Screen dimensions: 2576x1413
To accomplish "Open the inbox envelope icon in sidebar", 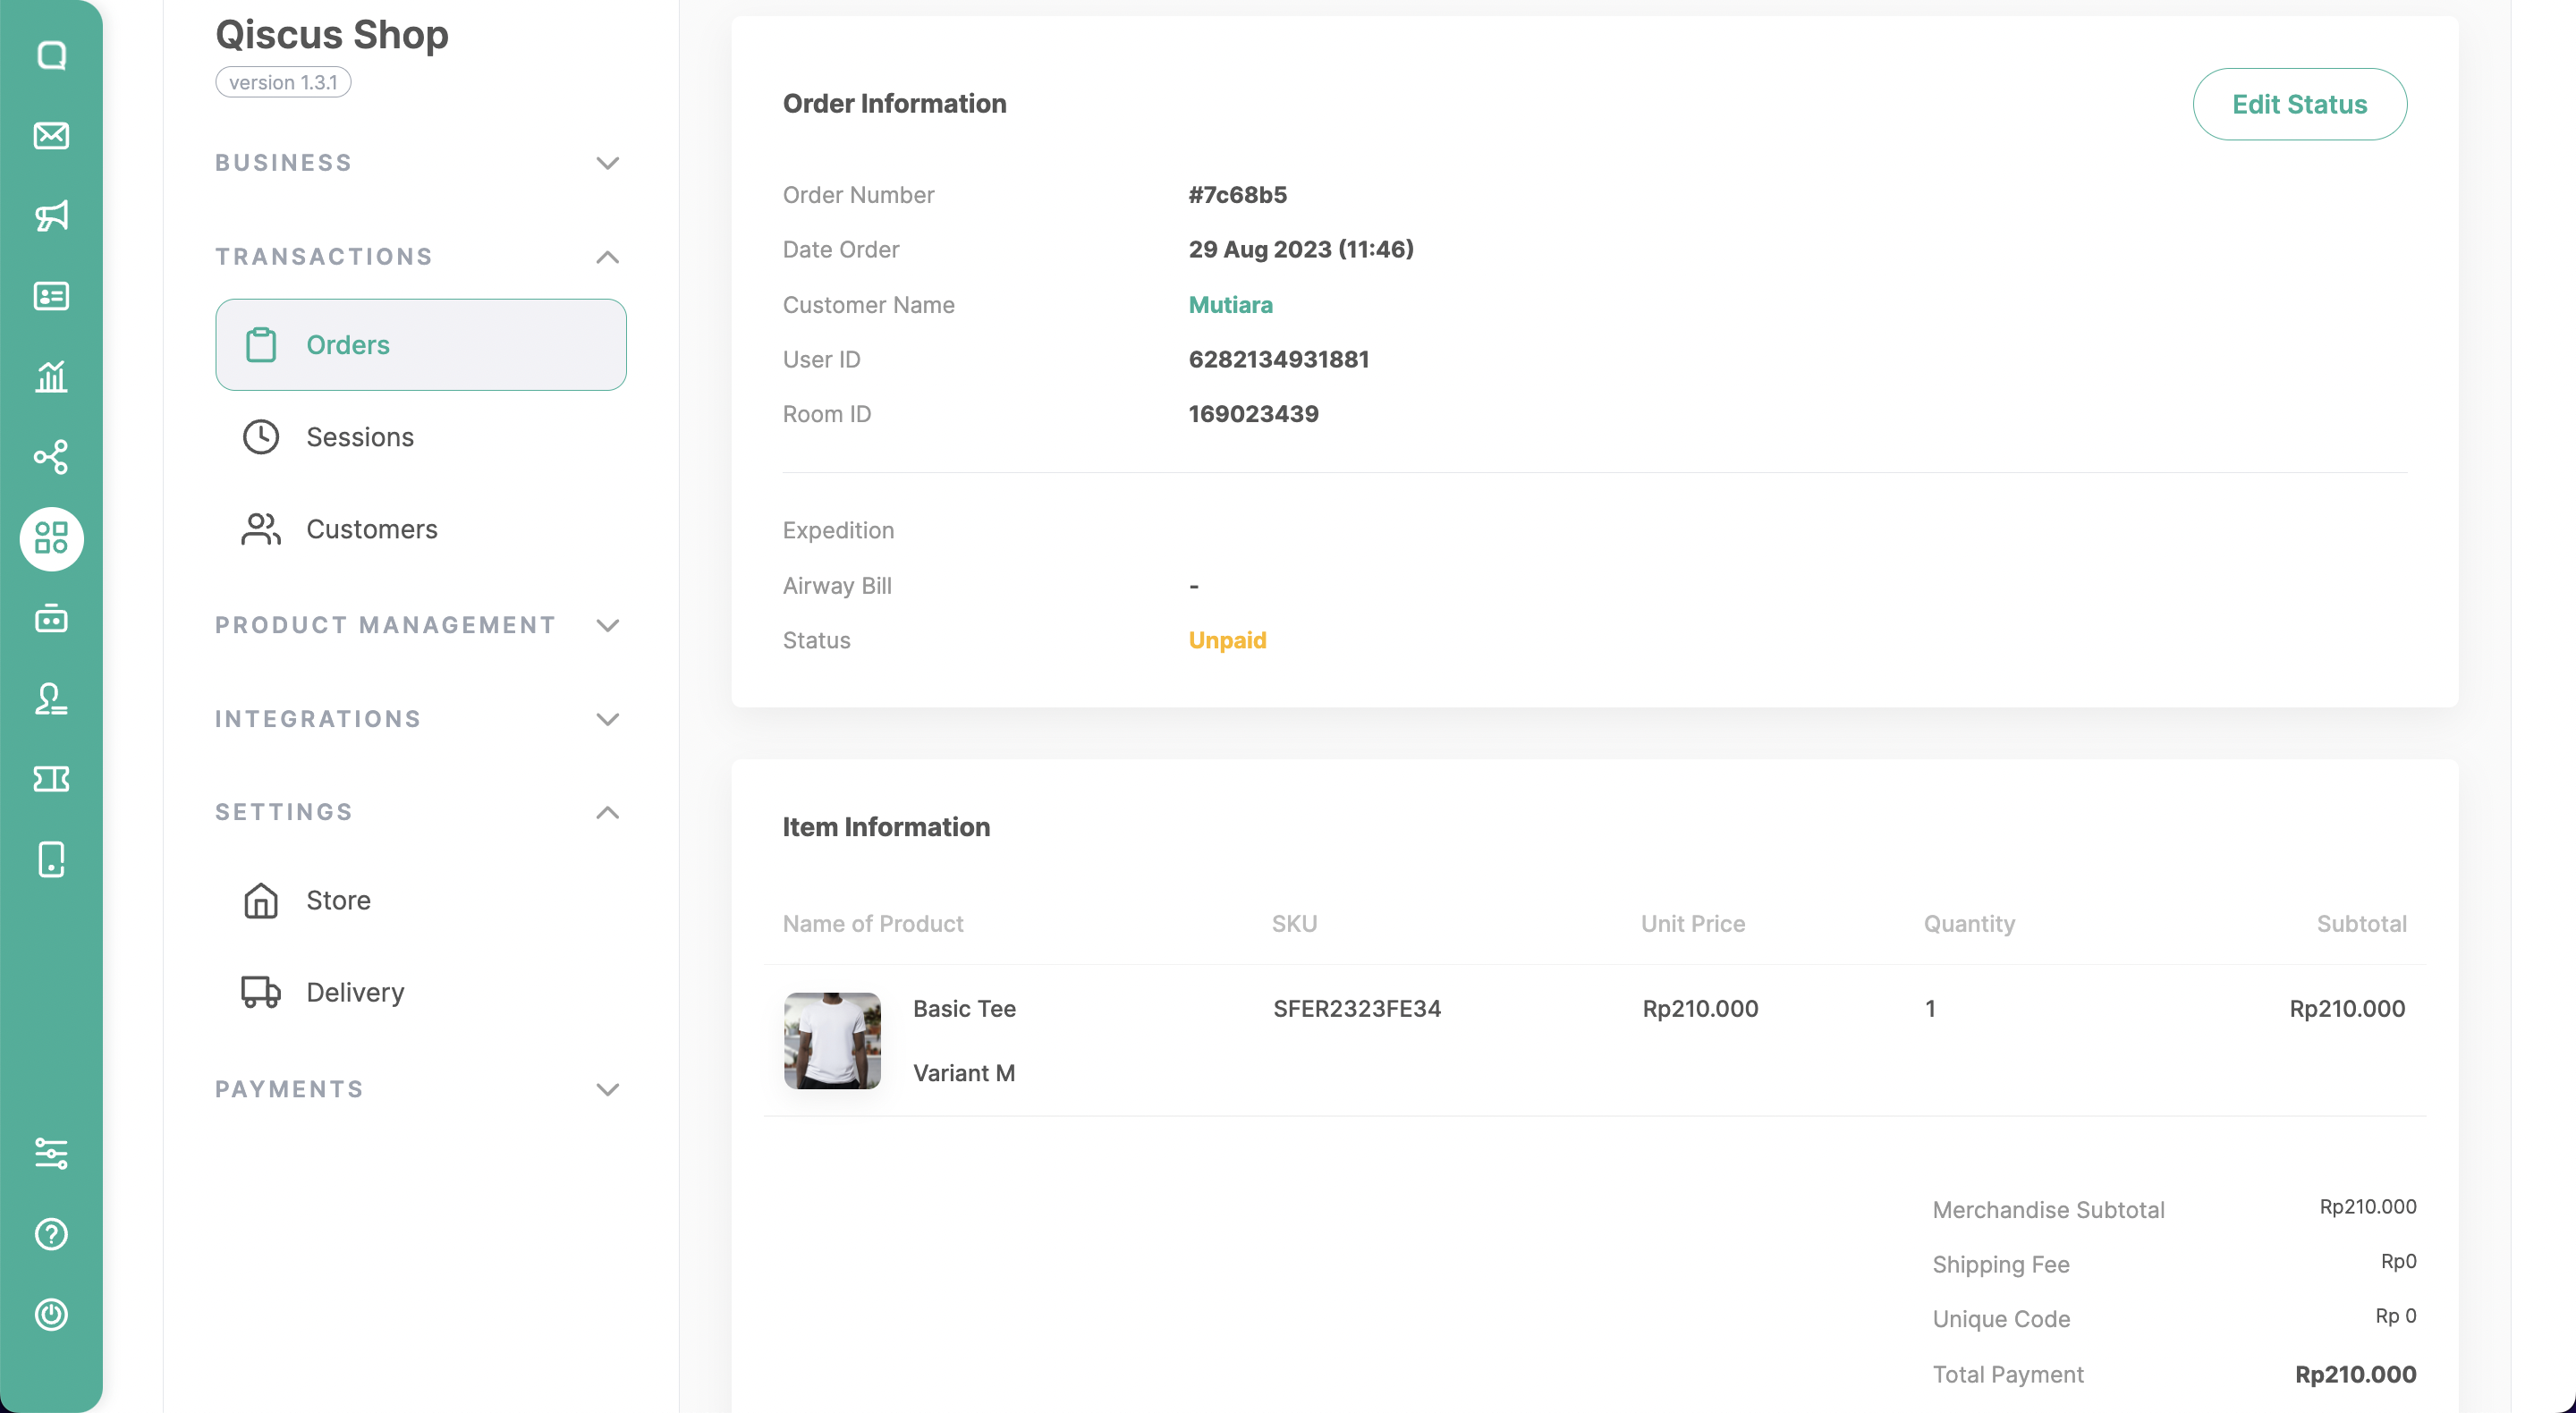I will coord(51,135).
